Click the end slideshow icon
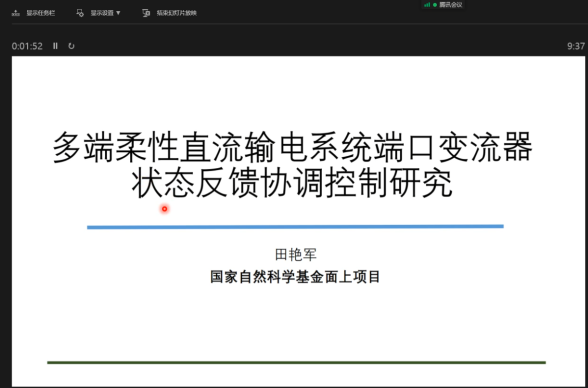The height and width of the screenshot is (388, 588). pos(146,13)
